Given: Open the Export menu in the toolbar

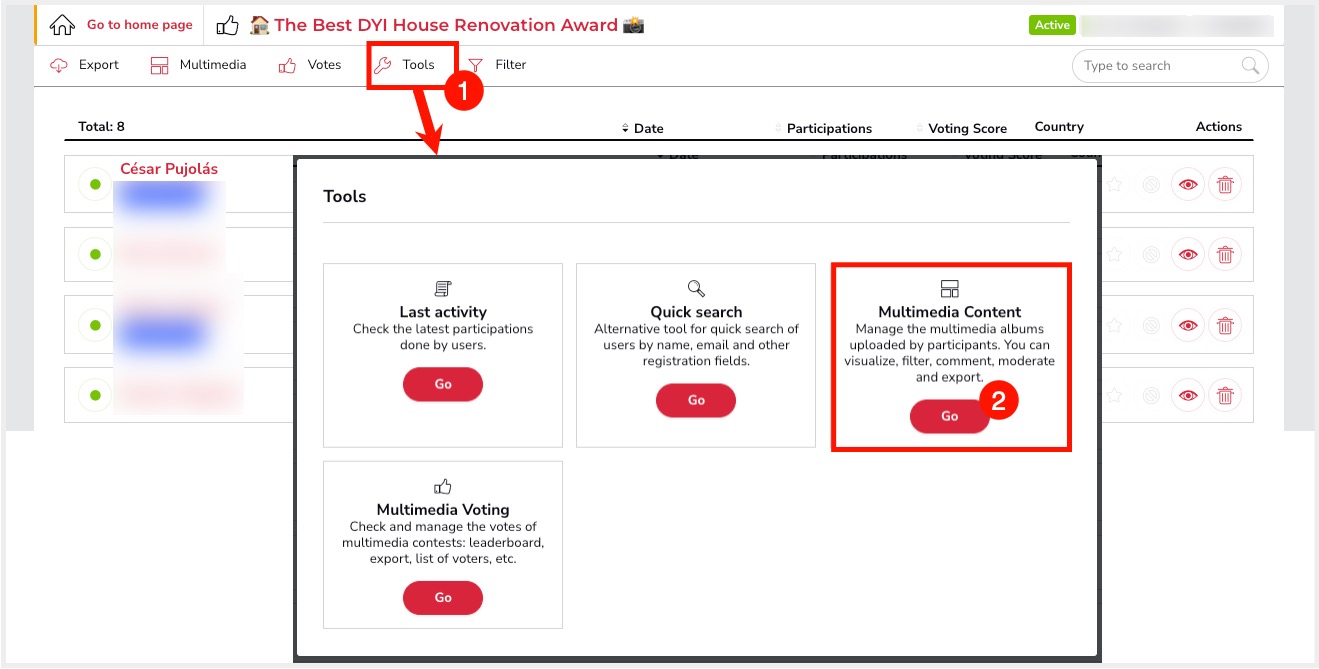Looking at the screenshot, I should (x=85, y=65).
